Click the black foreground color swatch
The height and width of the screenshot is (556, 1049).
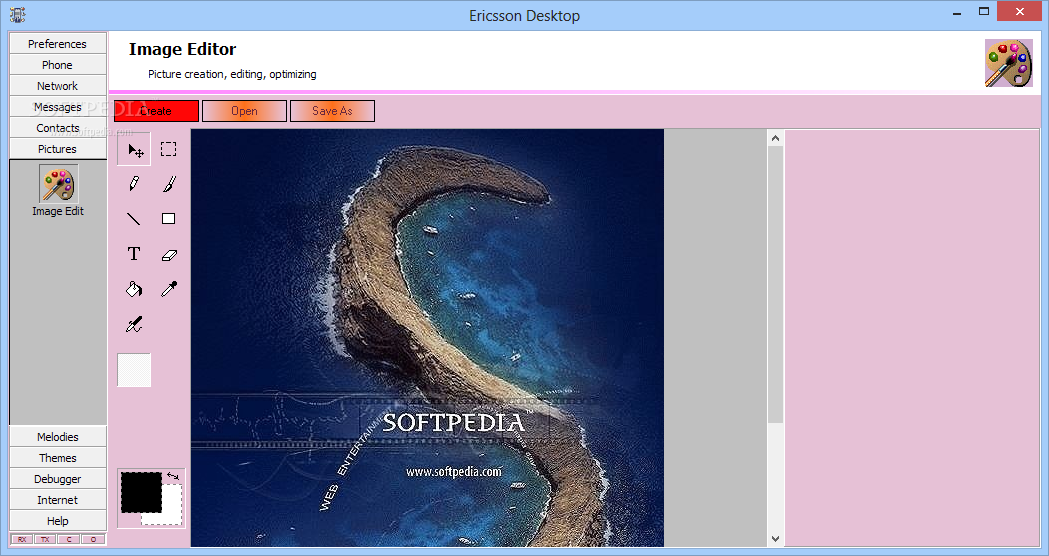(141, 492)
